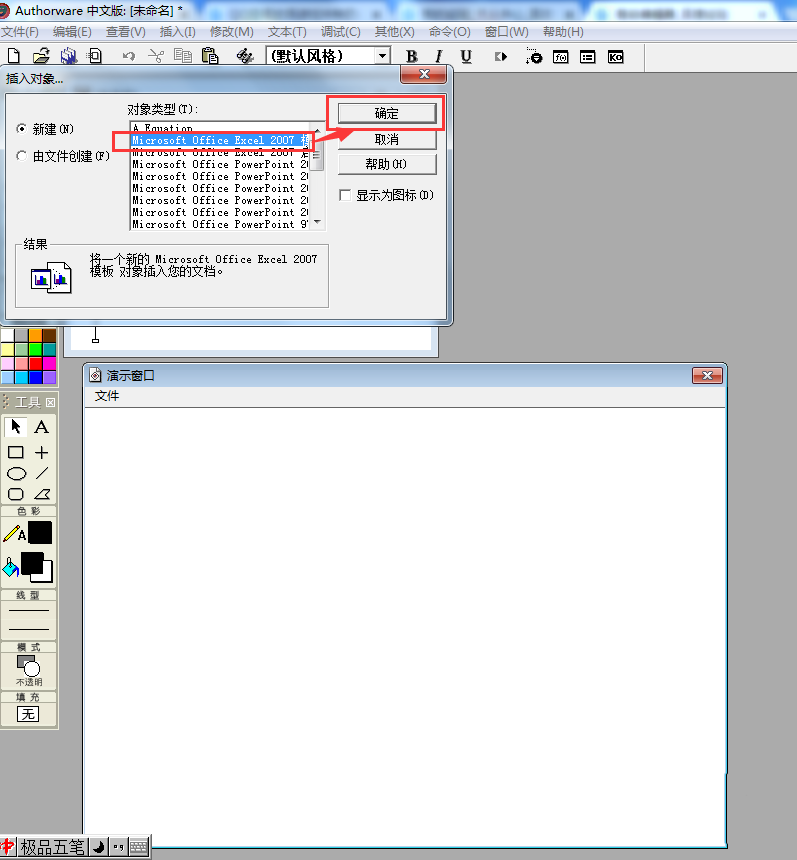797x860 pixels.
Task: Open the line style (线型) selector
Action: point(29,620)
